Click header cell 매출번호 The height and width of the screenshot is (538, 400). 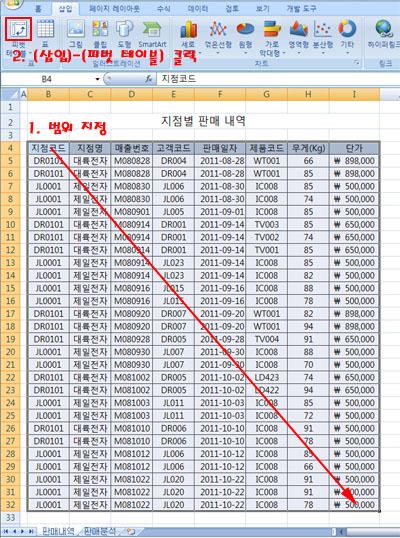tap(132, 148)
